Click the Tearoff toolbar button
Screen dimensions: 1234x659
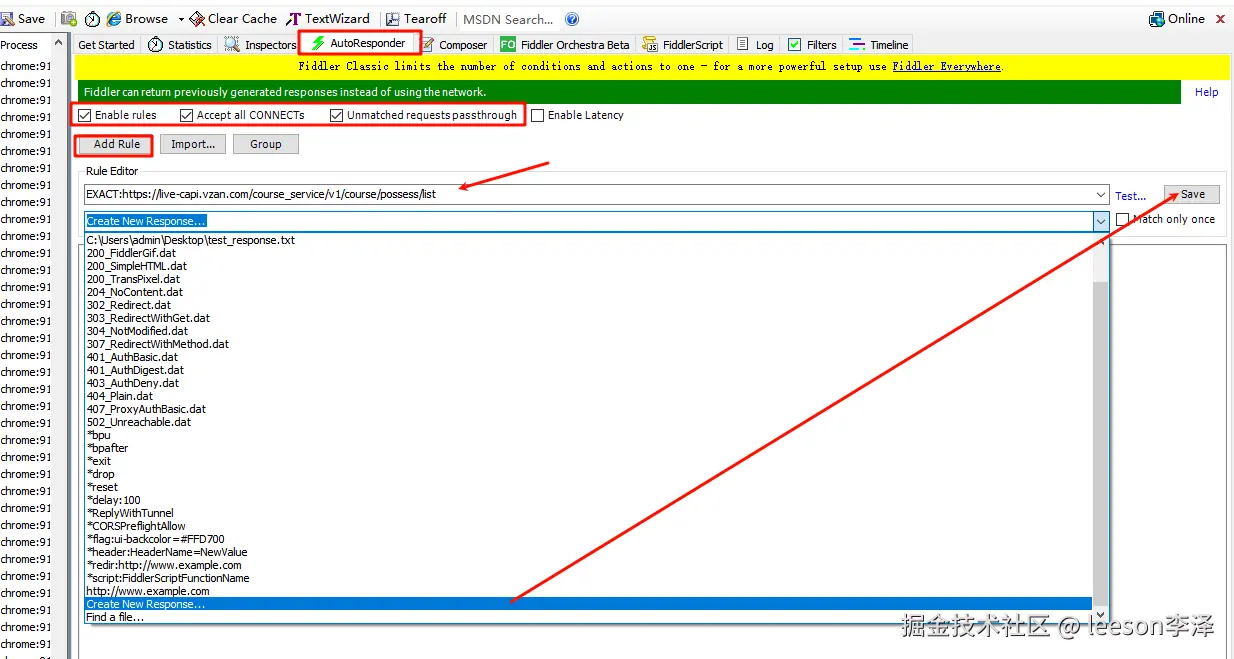[x=416, y=18]
